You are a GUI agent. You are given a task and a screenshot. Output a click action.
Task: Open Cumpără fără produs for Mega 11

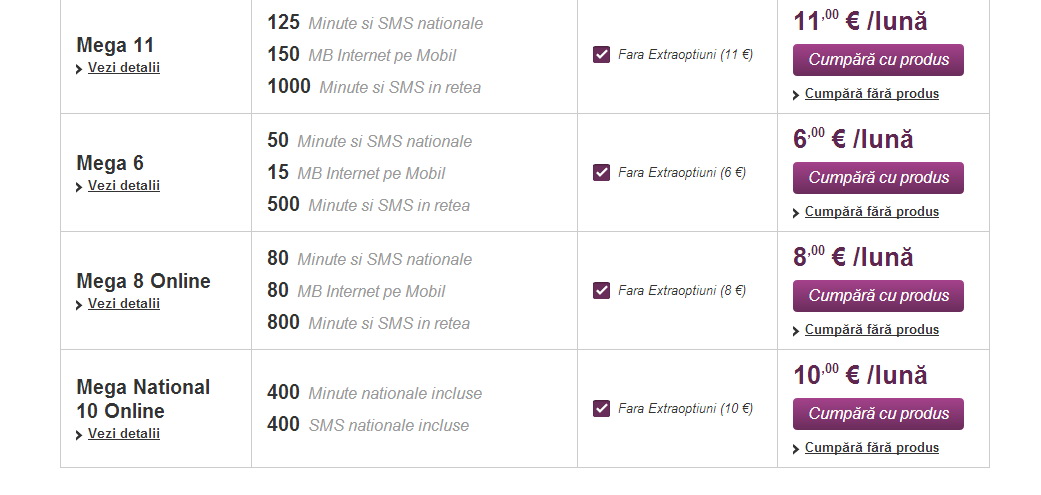click(871, 94)
